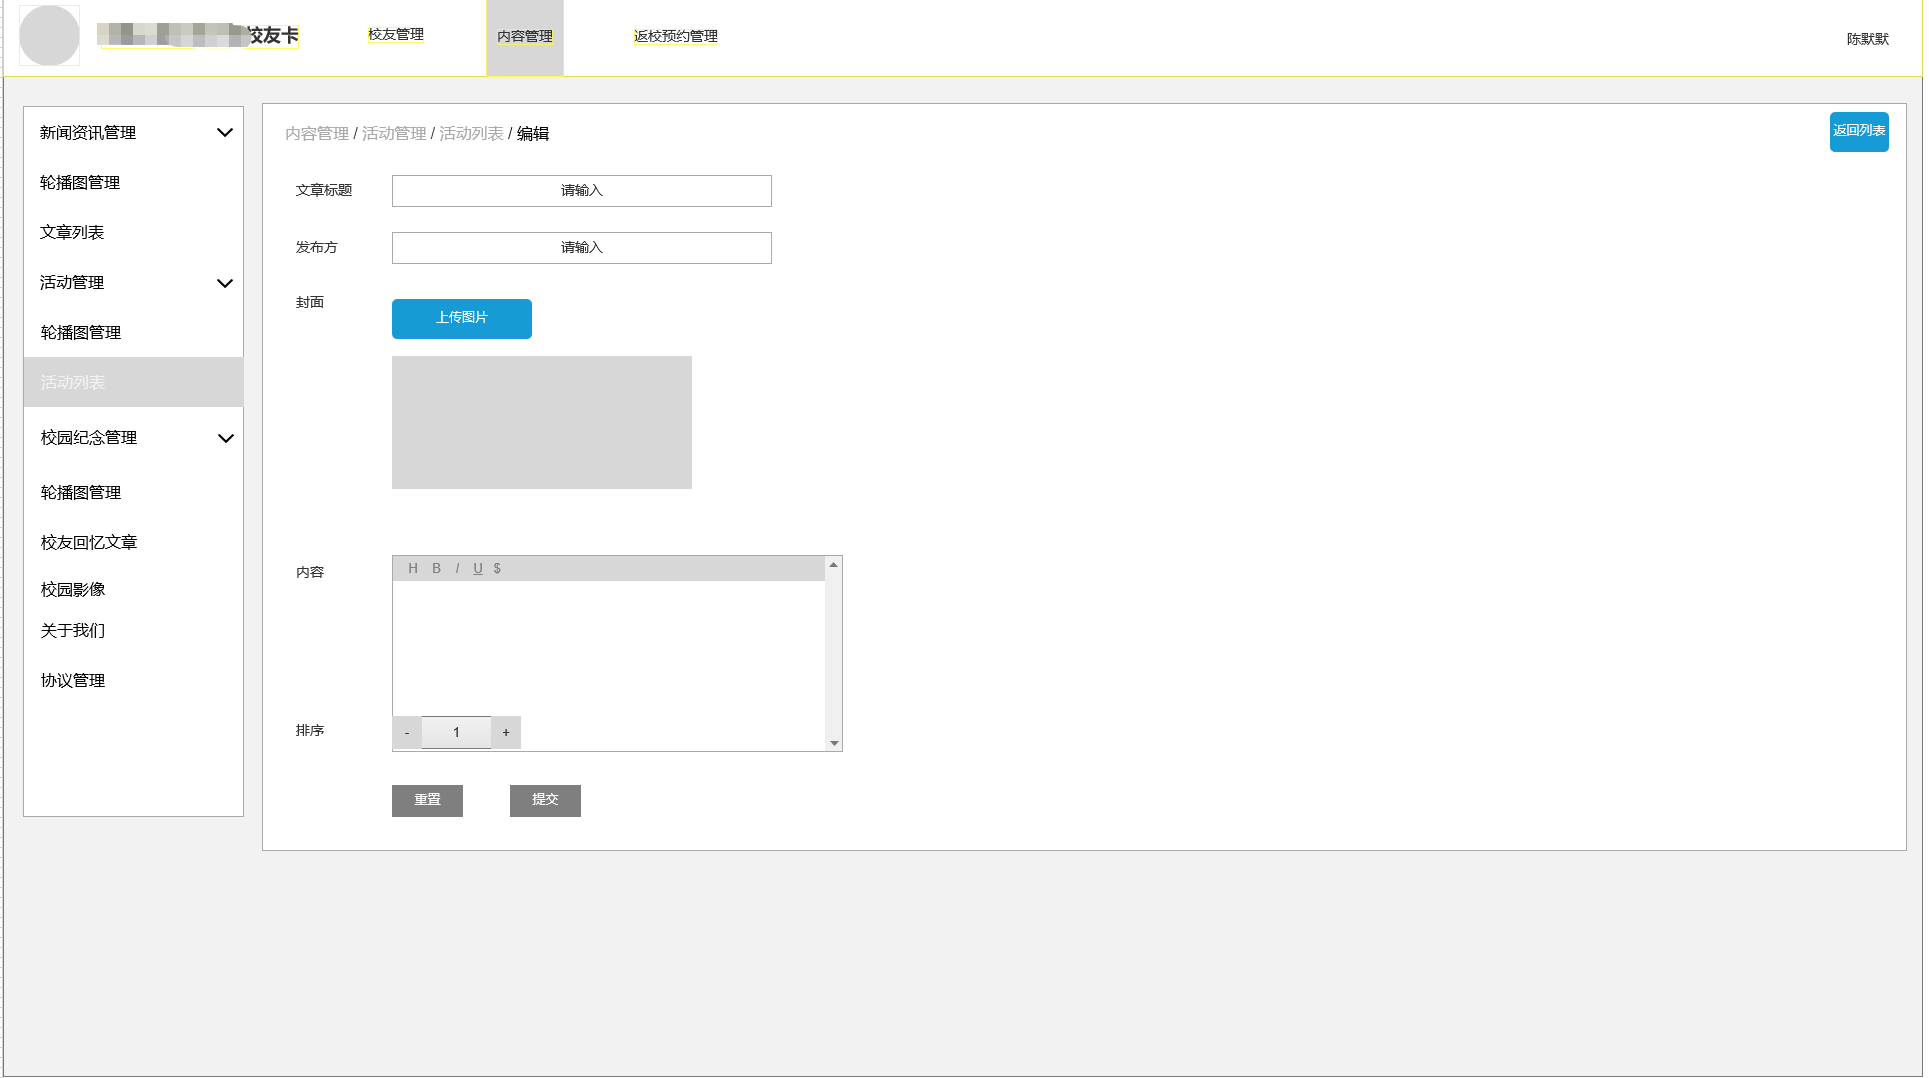Toggle underline U formatting in content editor
This screenshot has height=1078, width=1929.
click(478, 568)
